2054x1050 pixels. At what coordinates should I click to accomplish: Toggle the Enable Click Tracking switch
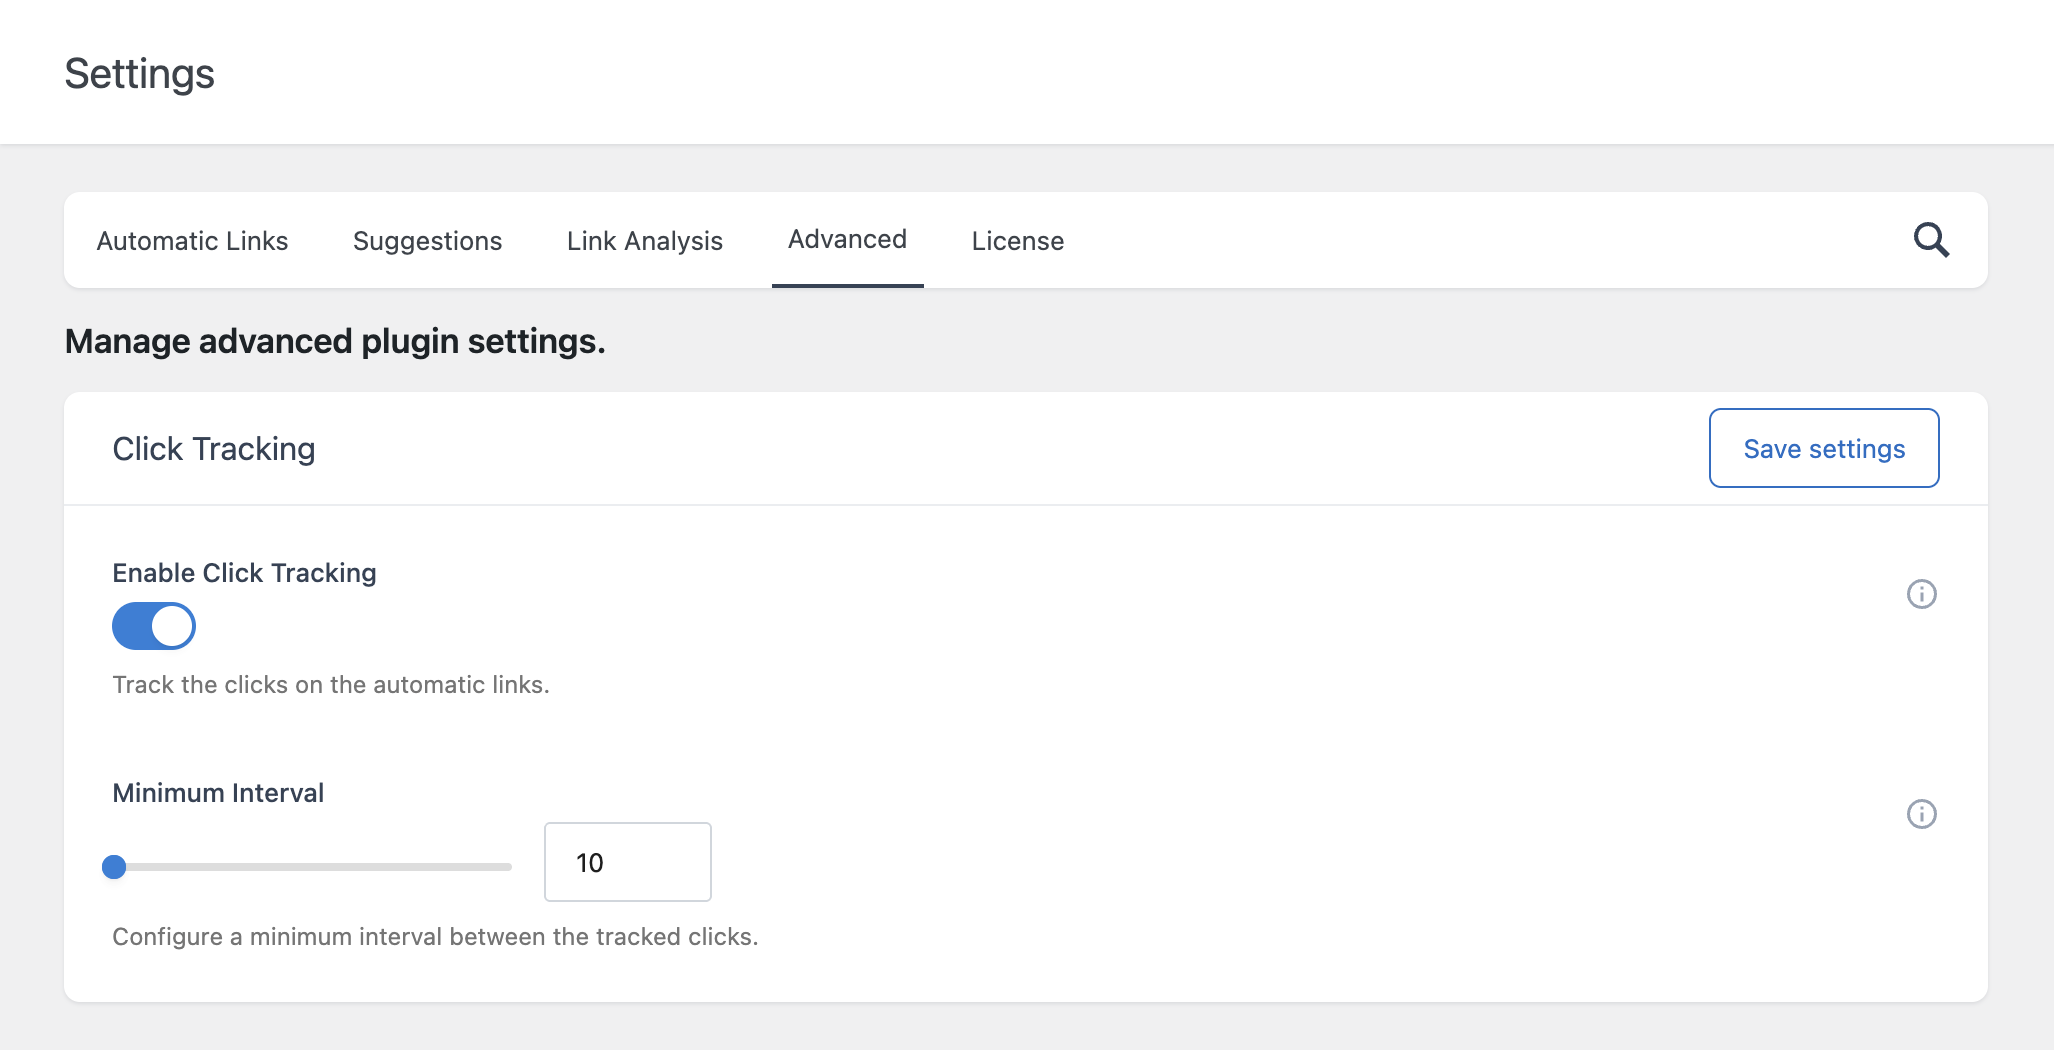[x=153, y=626]
